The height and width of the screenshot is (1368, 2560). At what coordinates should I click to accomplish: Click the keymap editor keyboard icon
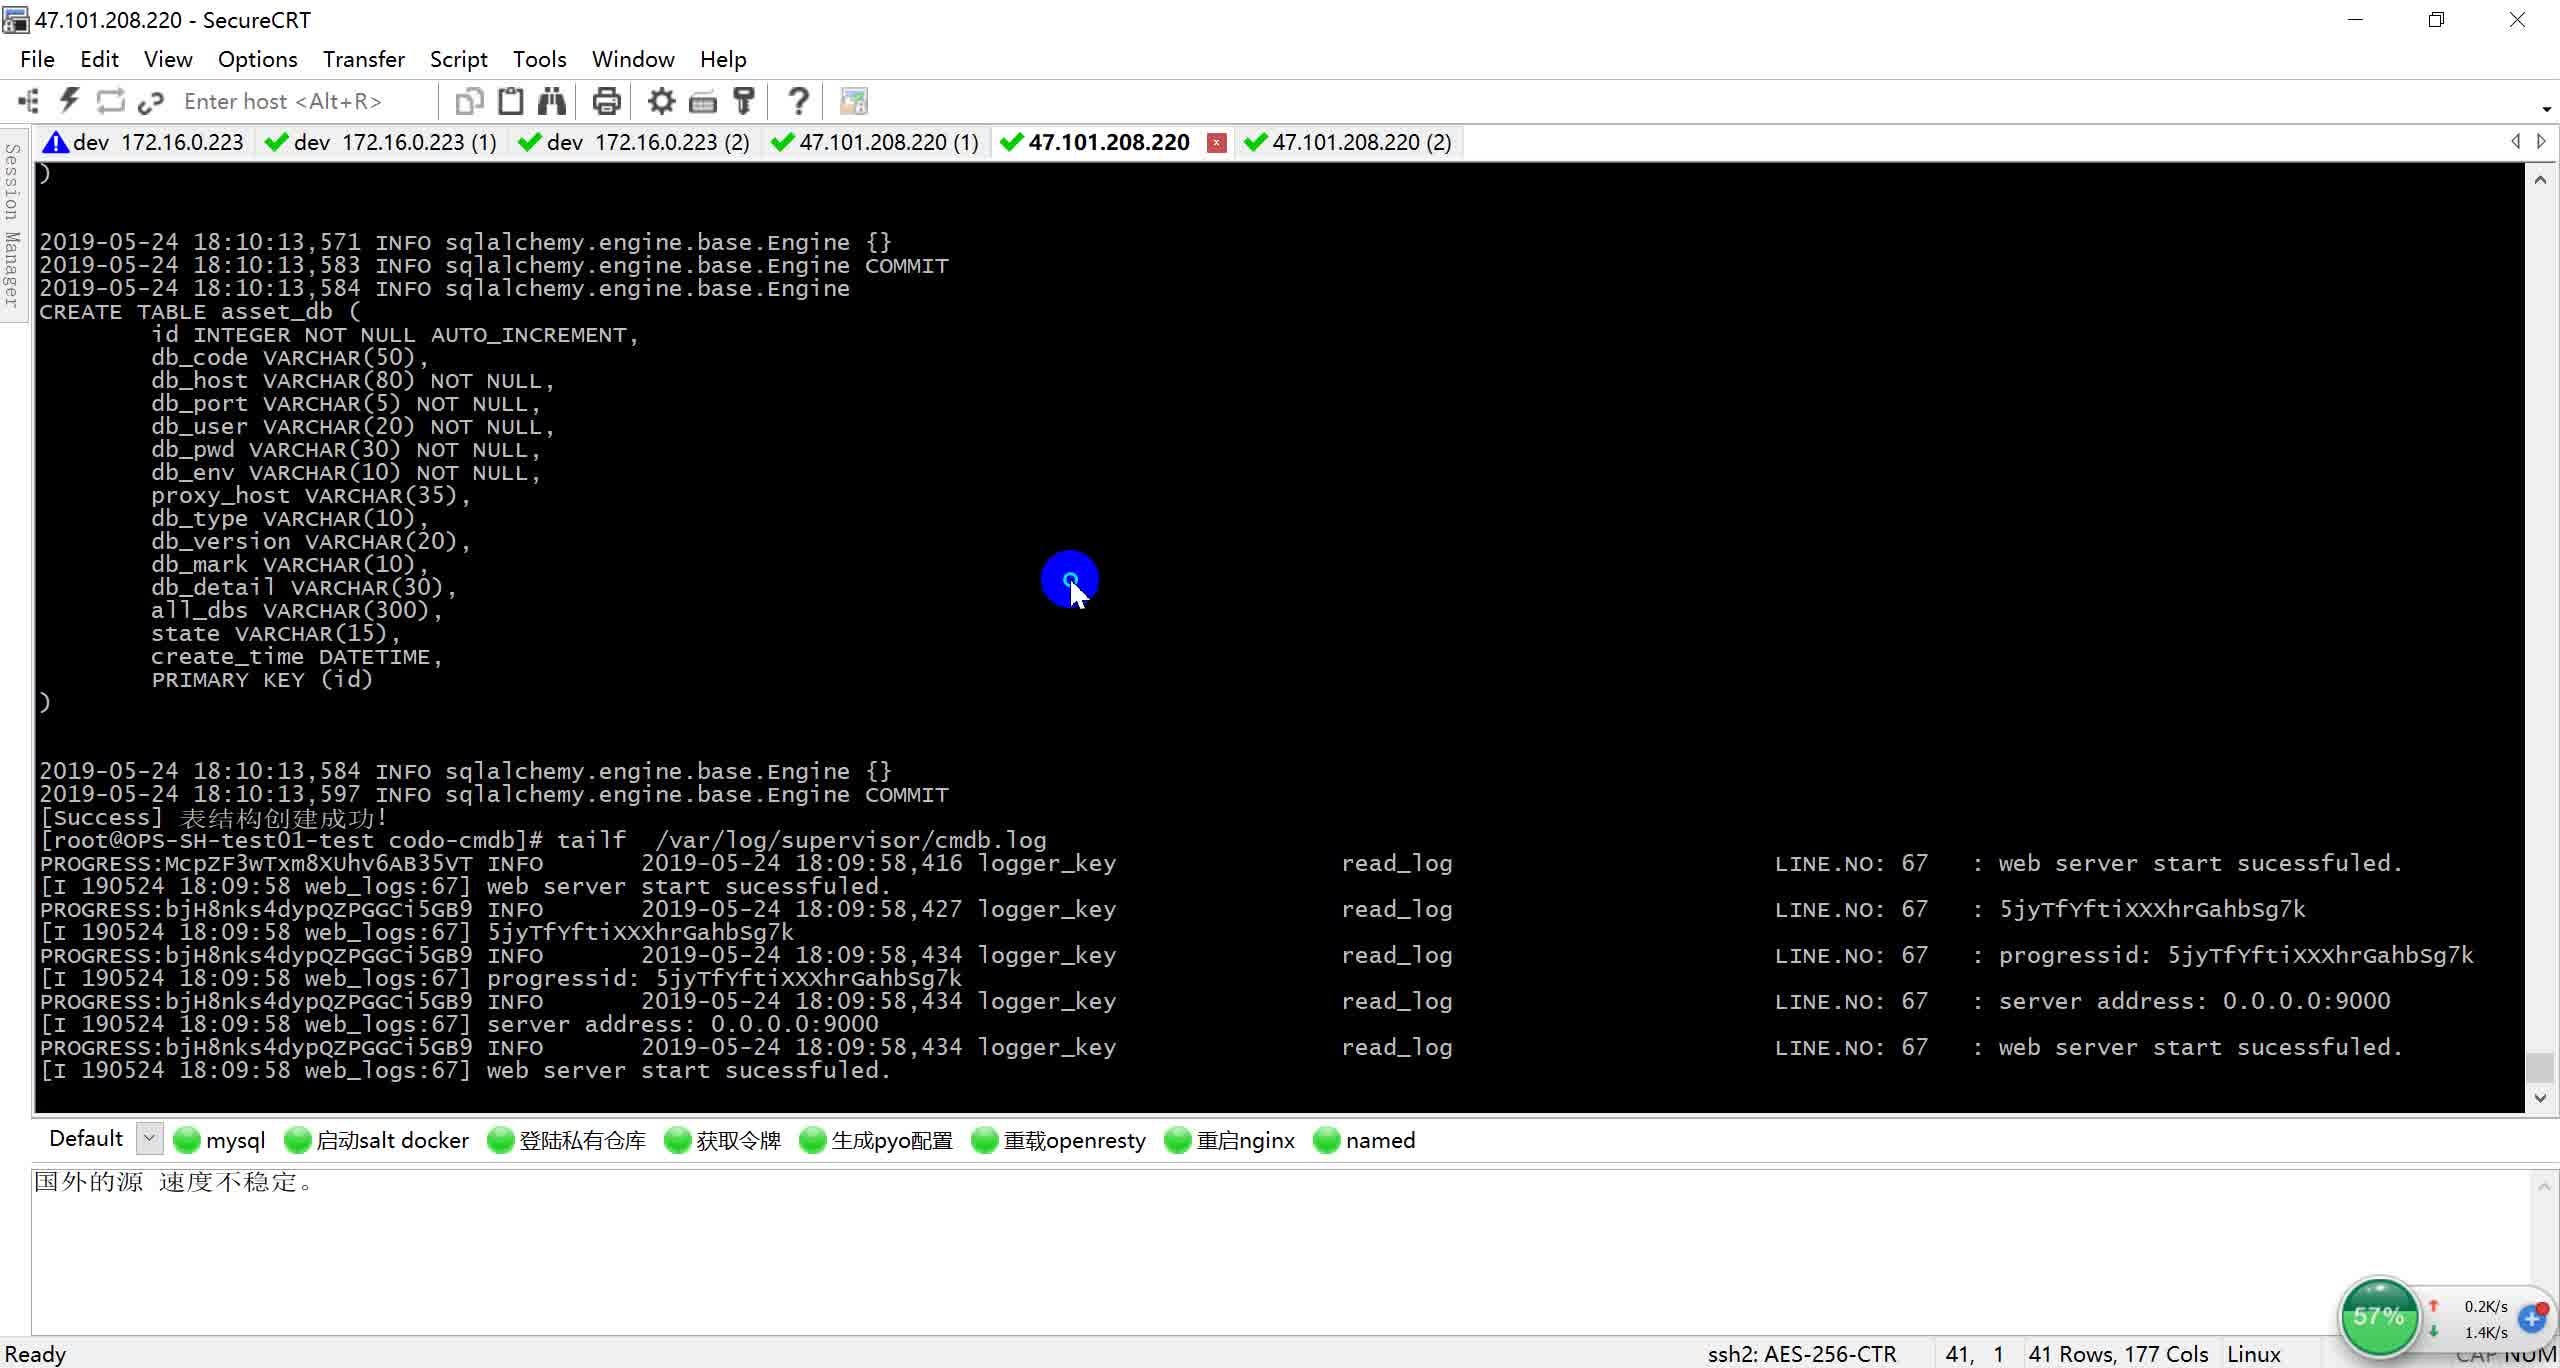tap(703, 101)
